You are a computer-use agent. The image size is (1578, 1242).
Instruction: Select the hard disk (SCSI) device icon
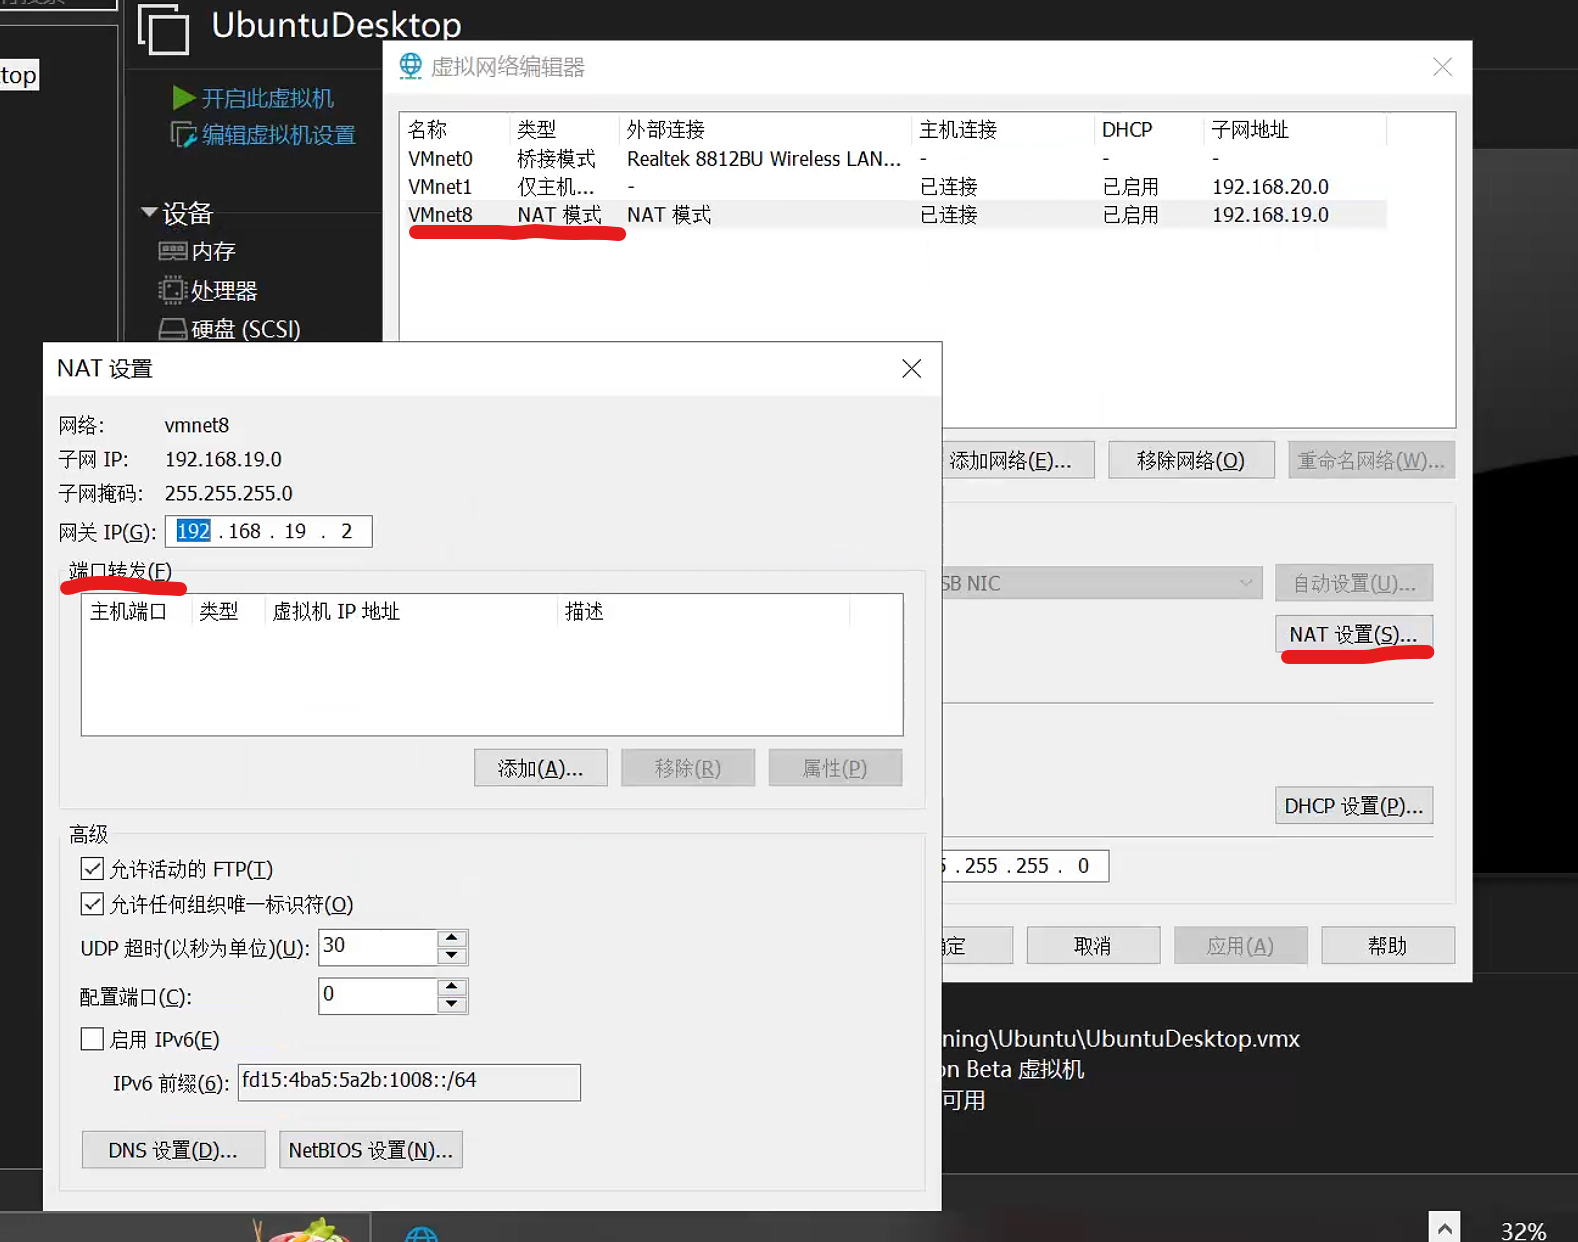172,329
